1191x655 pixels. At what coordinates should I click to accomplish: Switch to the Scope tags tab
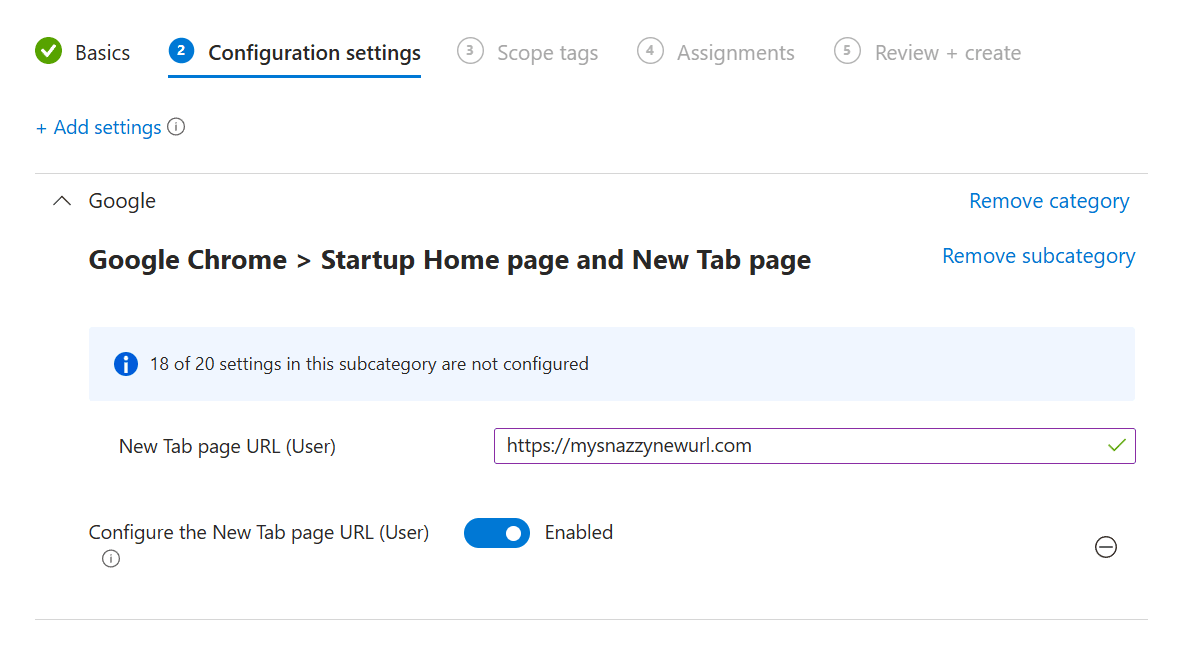[547, 52]
